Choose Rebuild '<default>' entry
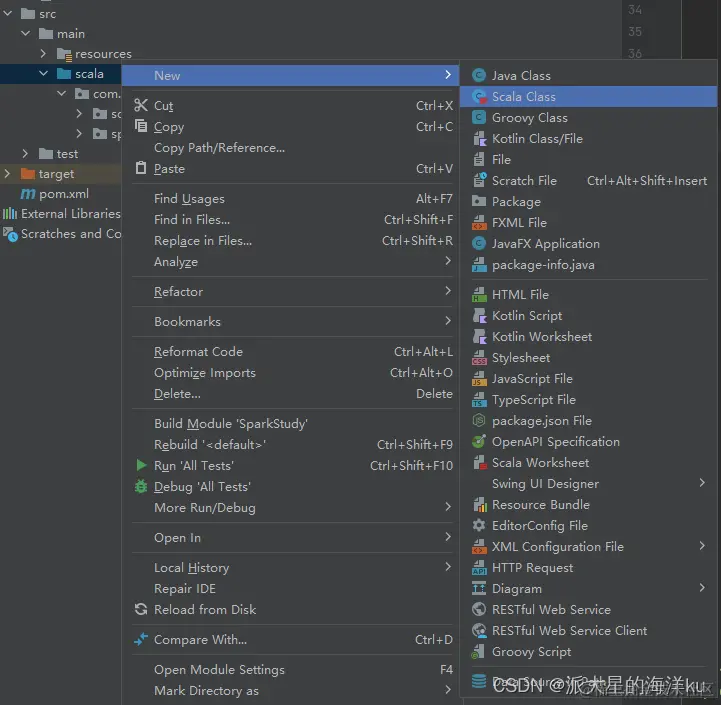721x705 pixels. (x=292, y=445)
